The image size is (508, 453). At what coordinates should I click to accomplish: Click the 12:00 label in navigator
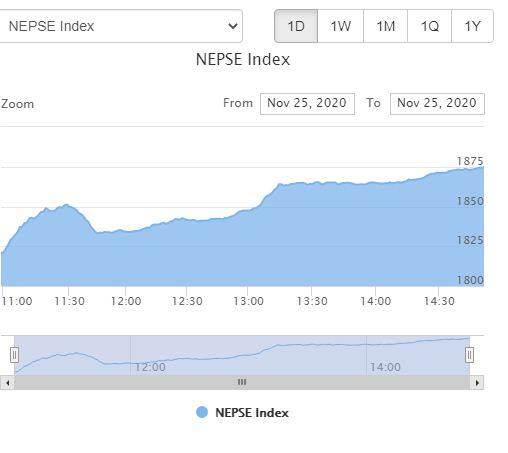pos(150,367)
